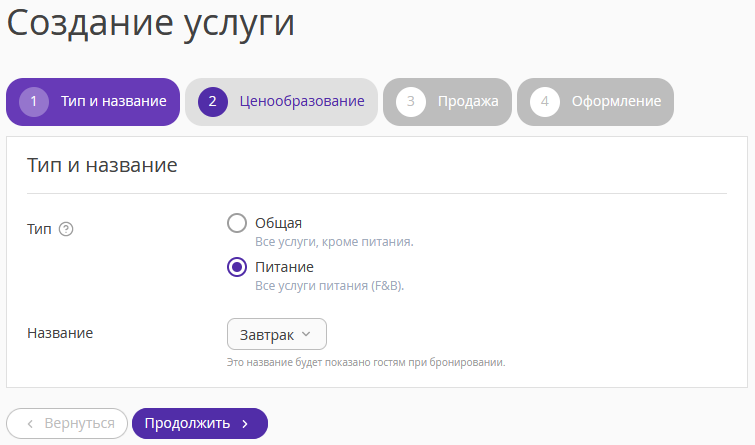755x445 pixels.
Task: Open the Завтрак name dropdown
Action: point(277,334)
